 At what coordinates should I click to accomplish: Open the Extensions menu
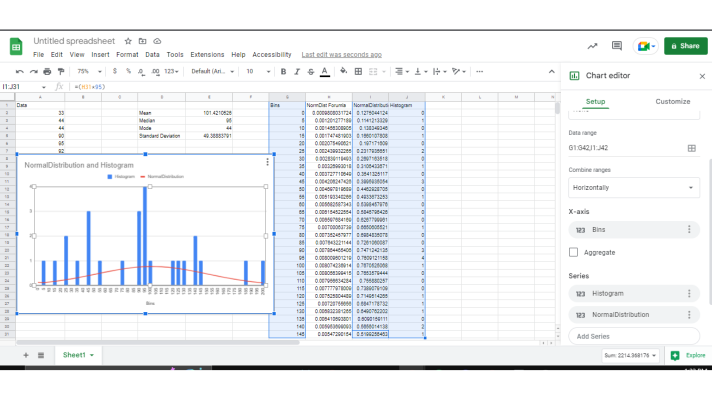coord(207,54)
